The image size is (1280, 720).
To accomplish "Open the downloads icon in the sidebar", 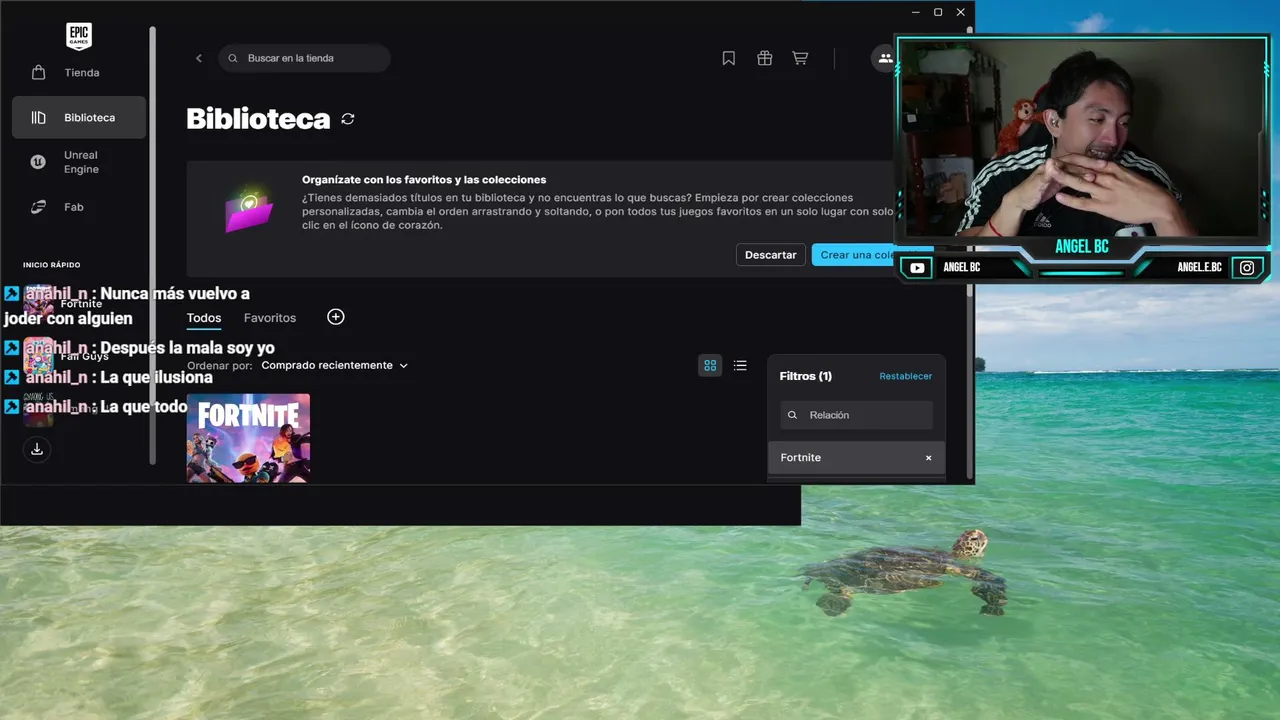I will click(37, 449).
